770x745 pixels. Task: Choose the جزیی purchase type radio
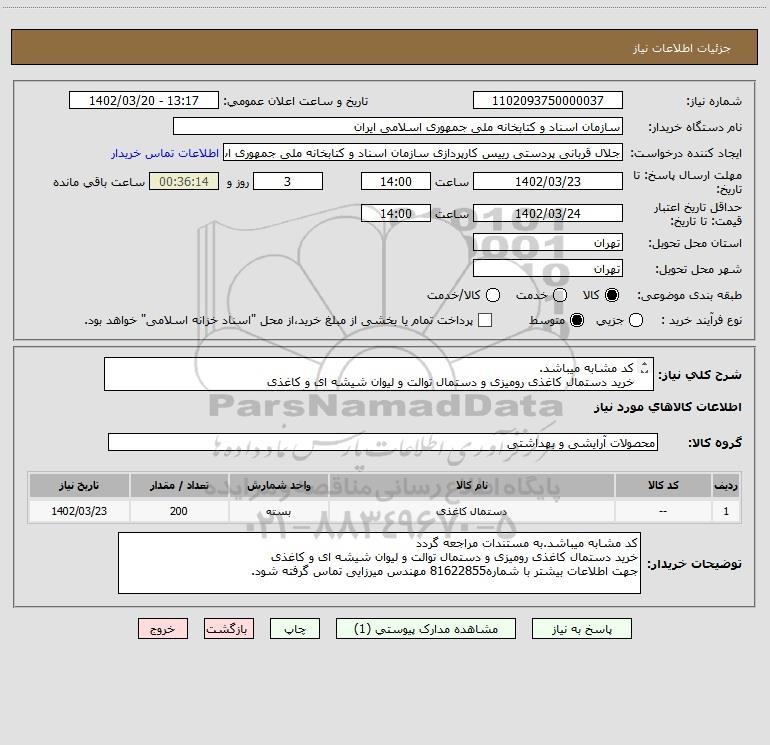(635, 320)
